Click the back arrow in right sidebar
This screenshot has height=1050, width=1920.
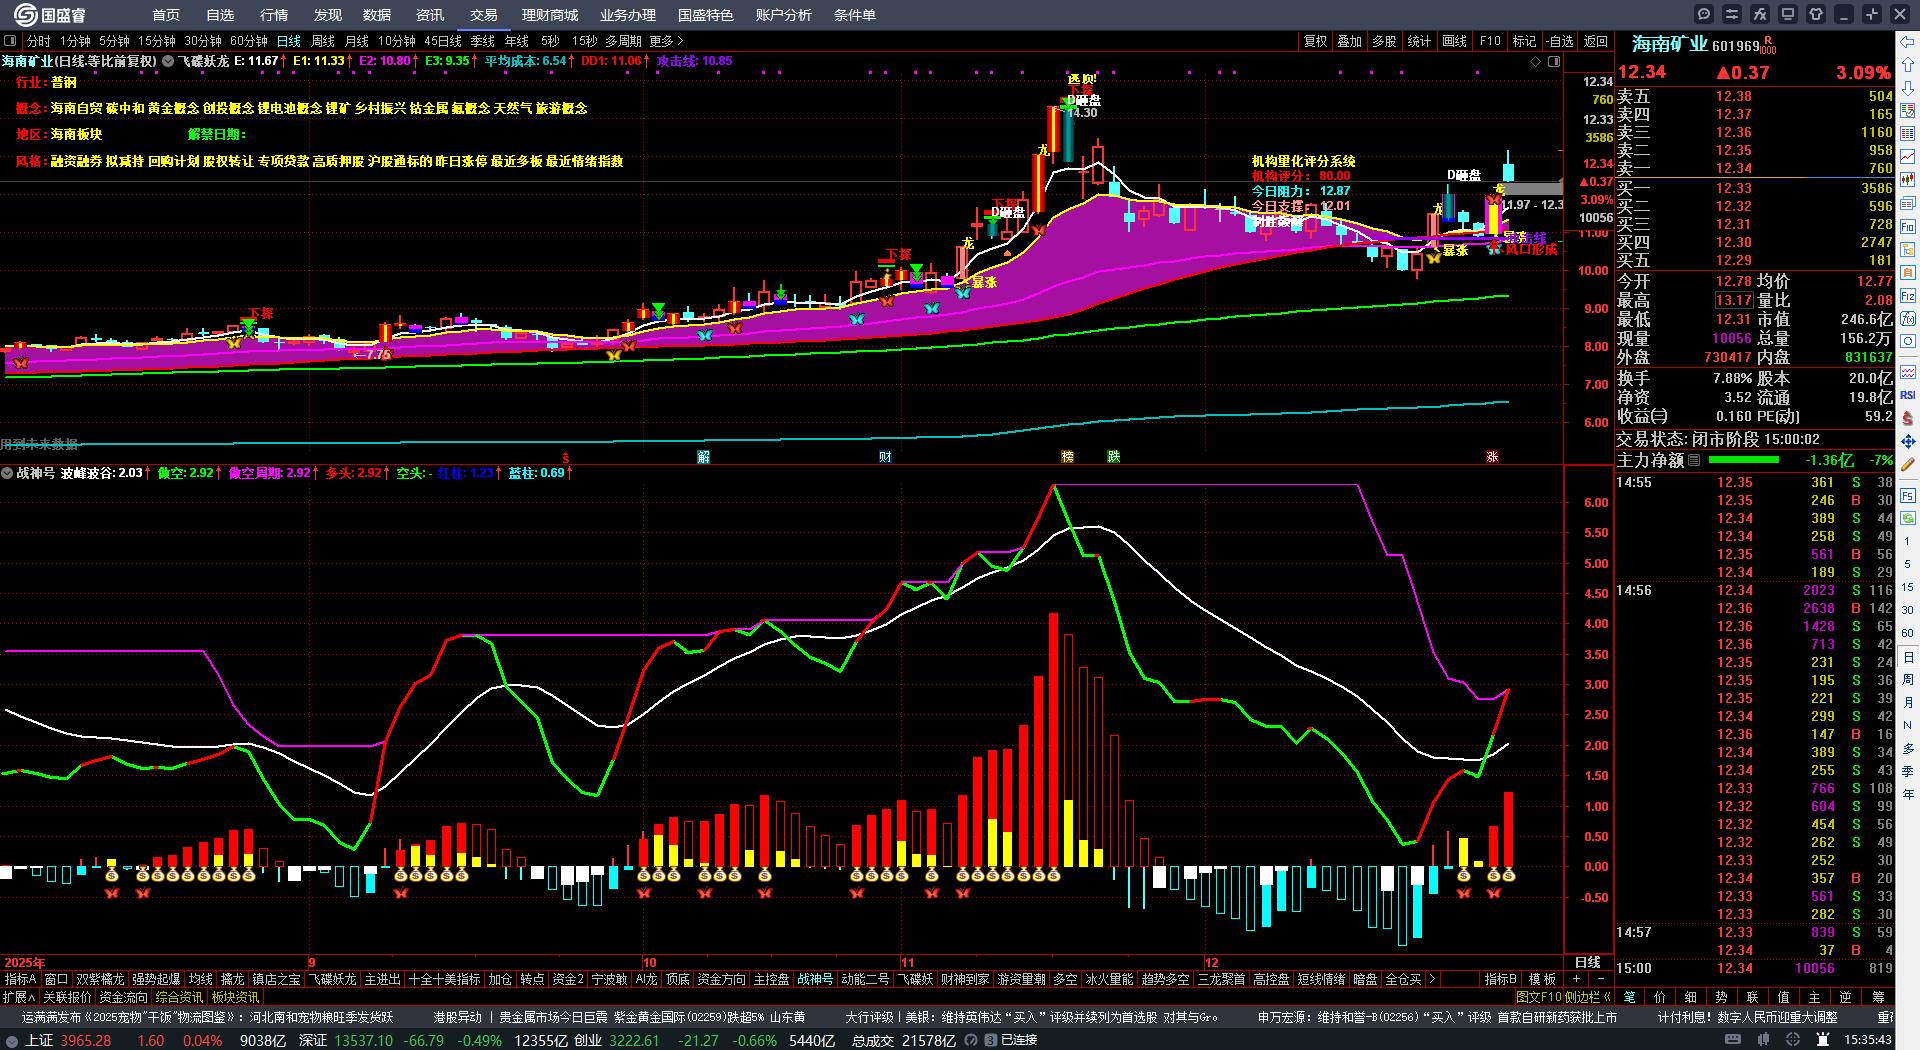pos(1908,42)
